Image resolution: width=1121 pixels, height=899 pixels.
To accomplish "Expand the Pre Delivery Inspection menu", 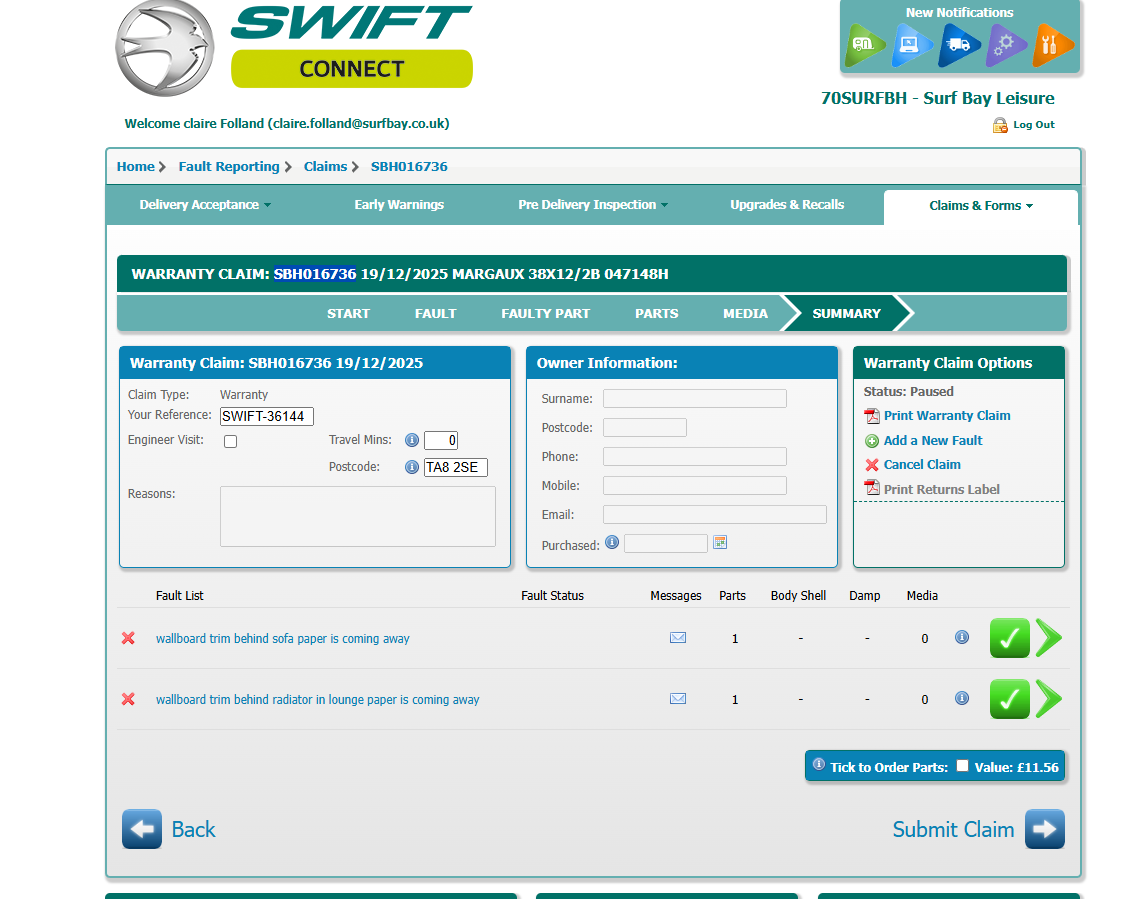I will coord(593,205).
